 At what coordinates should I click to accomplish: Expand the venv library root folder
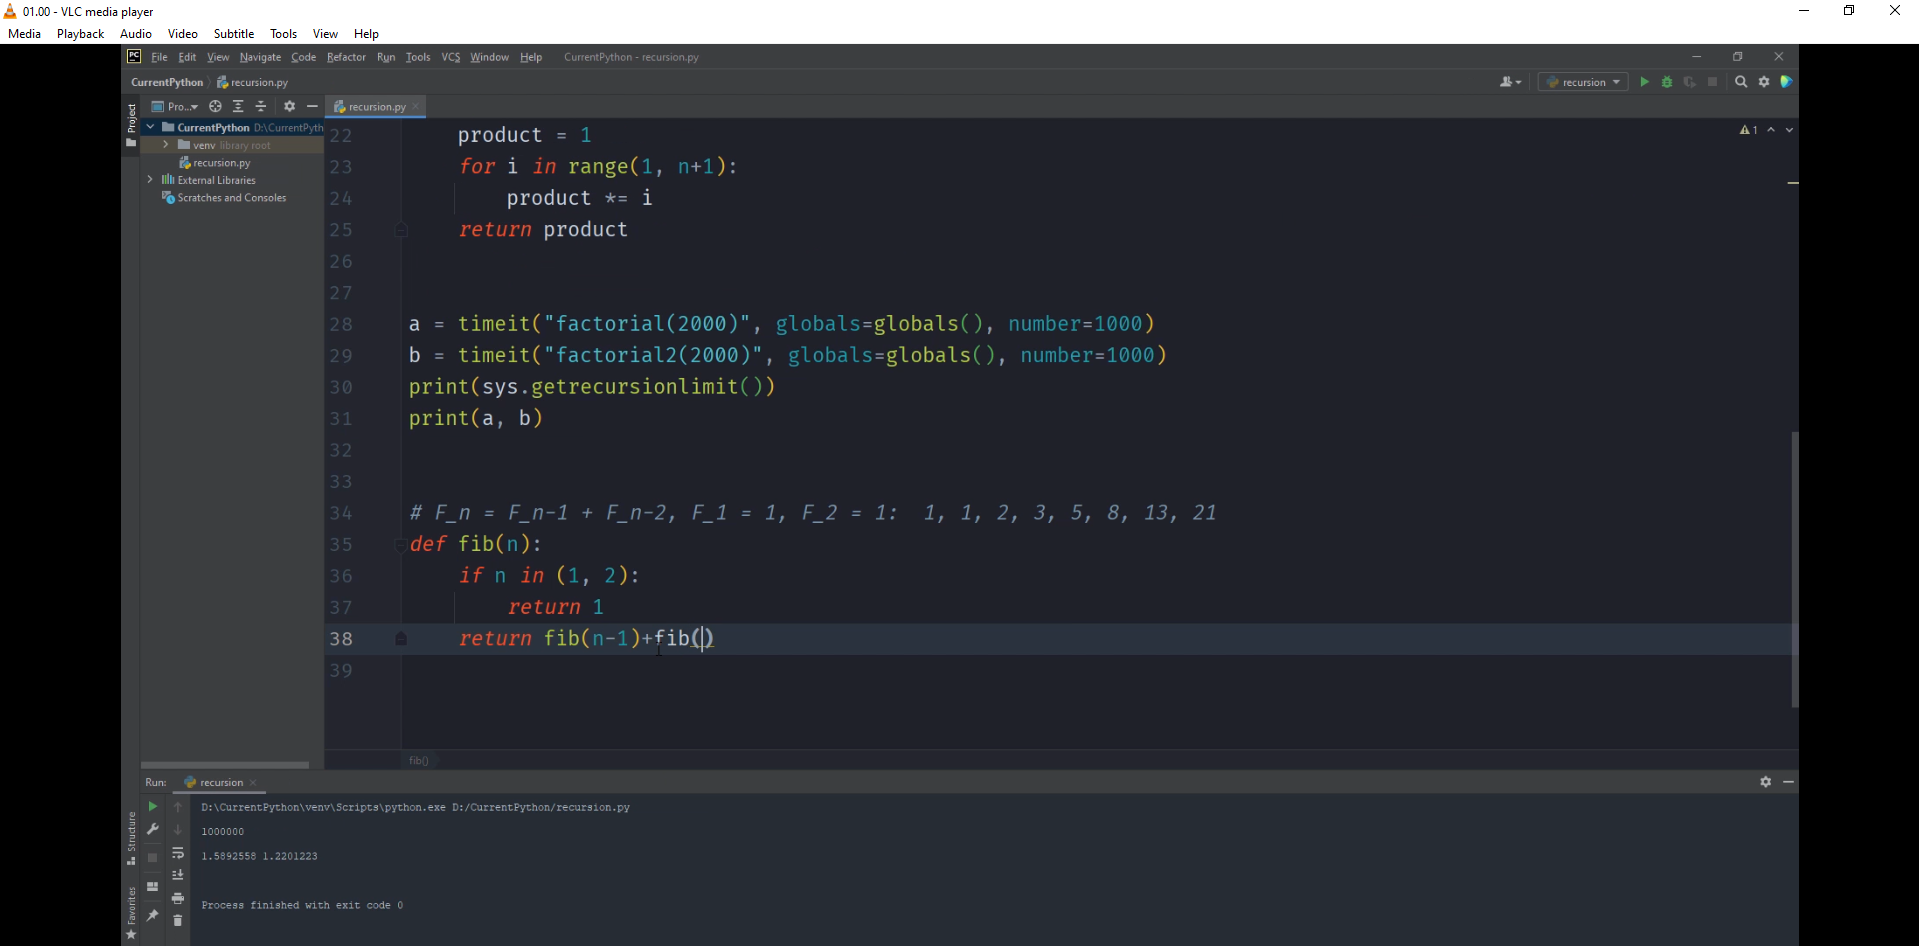pyautogui.click(x=166, y=145)
